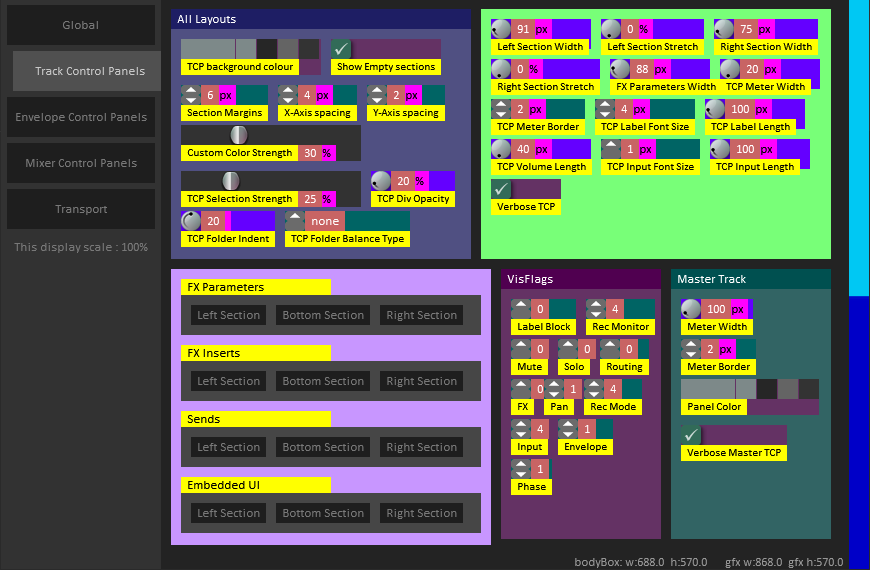Switch to Envelope Control Panels tab
The image size is (870, 570).
click(x=81, y=117)
